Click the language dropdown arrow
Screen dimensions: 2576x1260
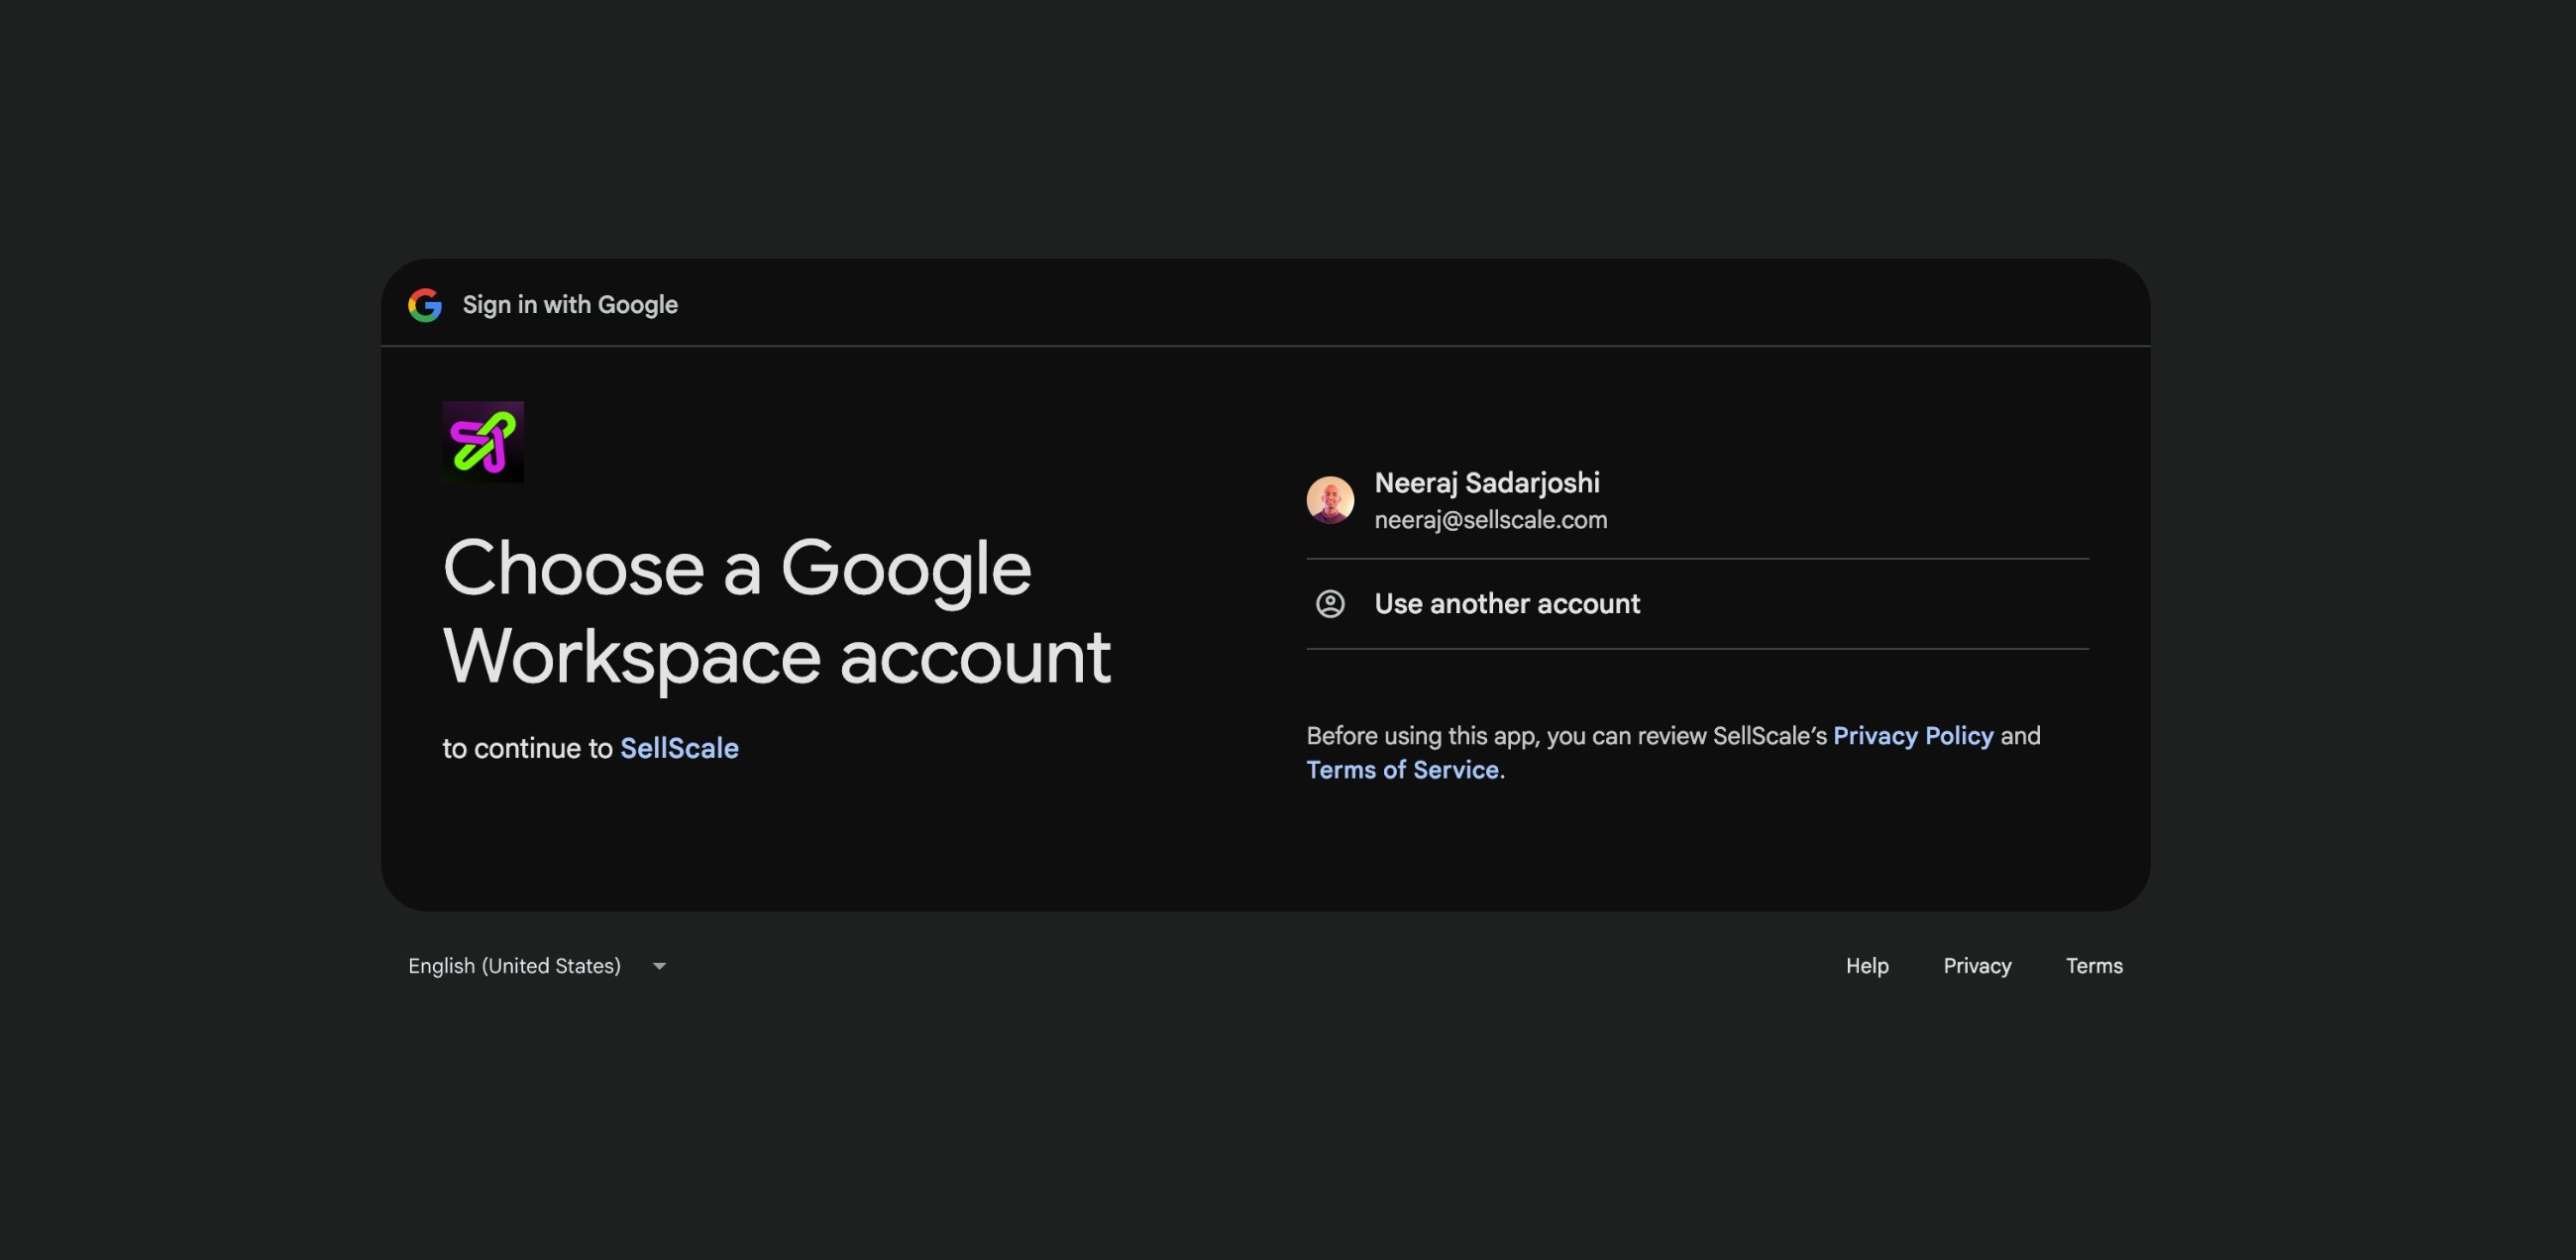(x=659, y=966)
